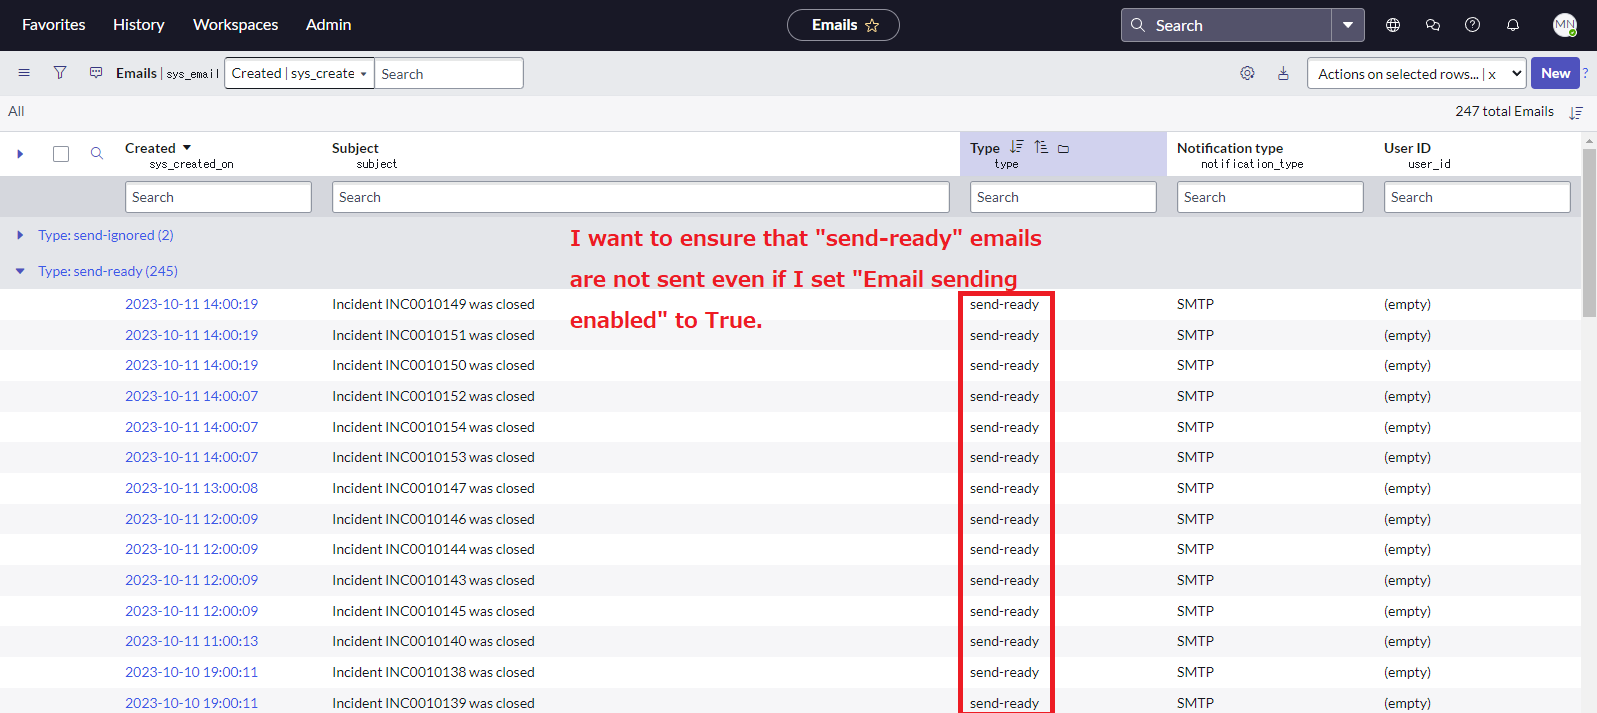Click the download/export icon beside the gear
The height and width of the screenshot is (713, 1597).
tap(1283, 73)
